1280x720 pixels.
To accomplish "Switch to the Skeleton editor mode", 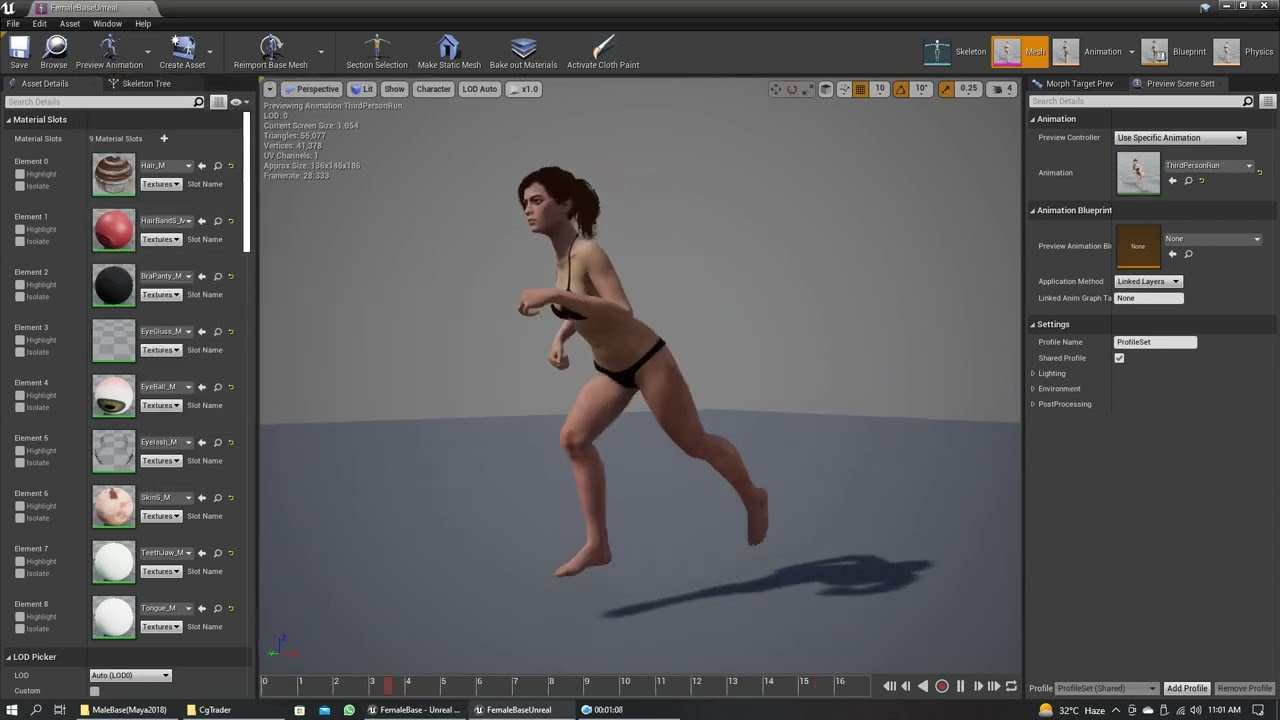I will (955, 52).
